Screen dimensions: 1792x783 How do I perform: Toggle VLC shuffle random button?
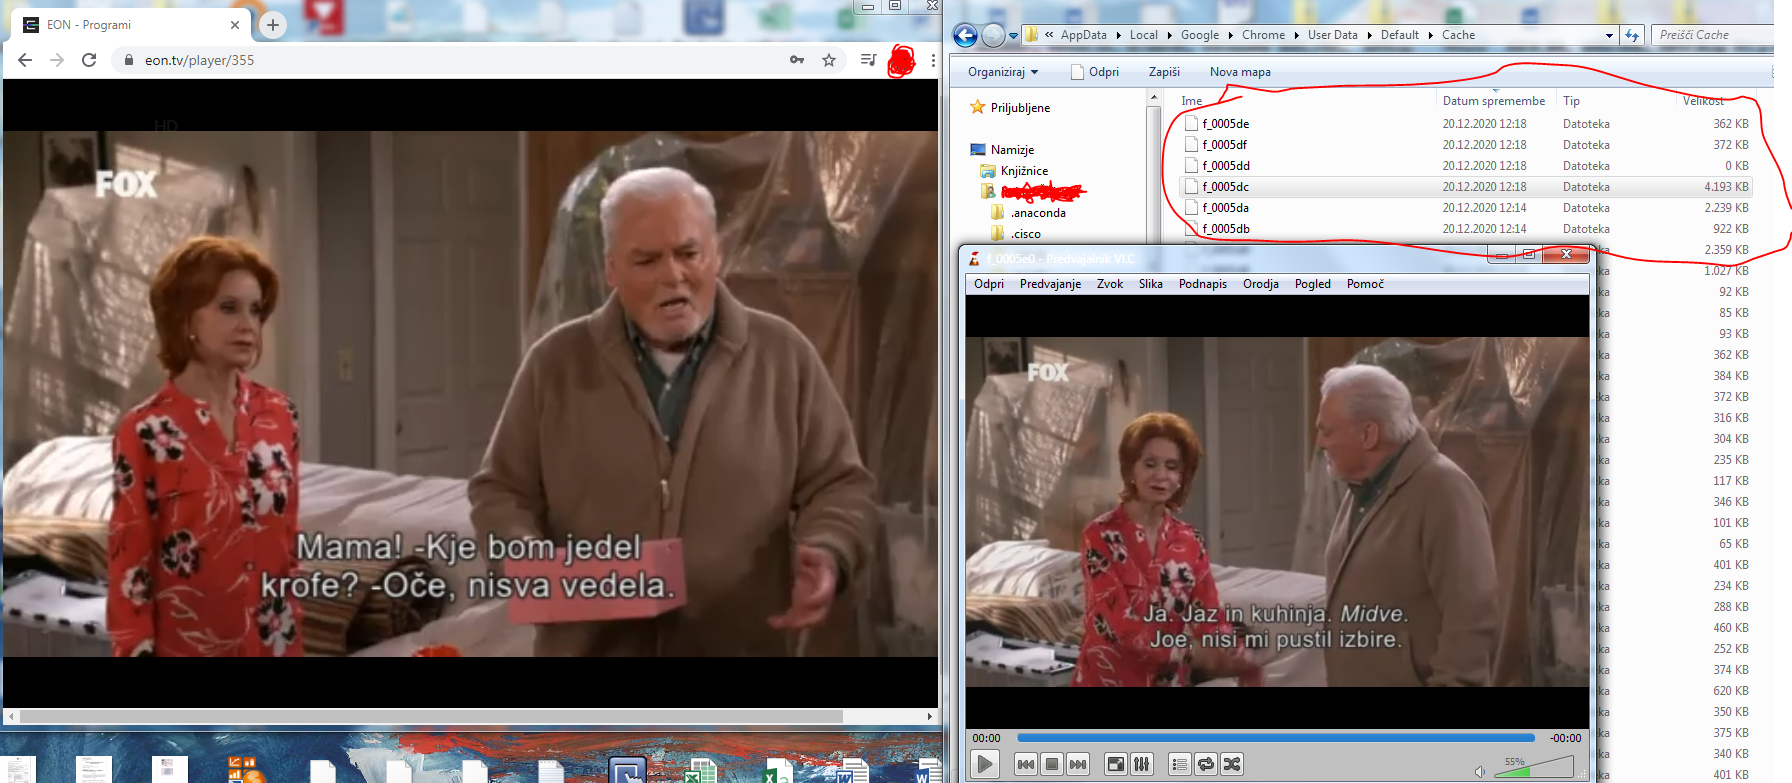coord(1232,764)
